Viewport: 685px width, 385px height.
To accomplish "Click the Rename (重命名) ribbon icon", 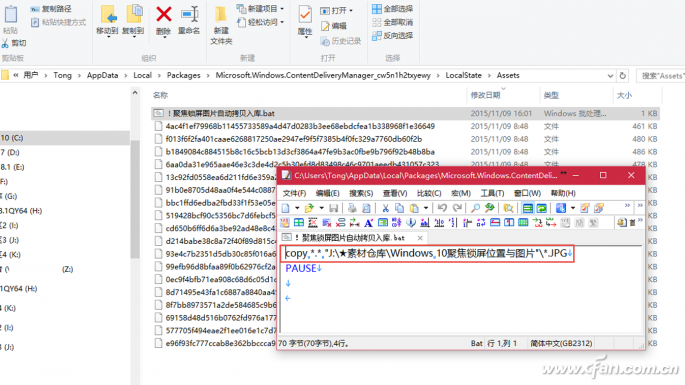I will (190, 15).
